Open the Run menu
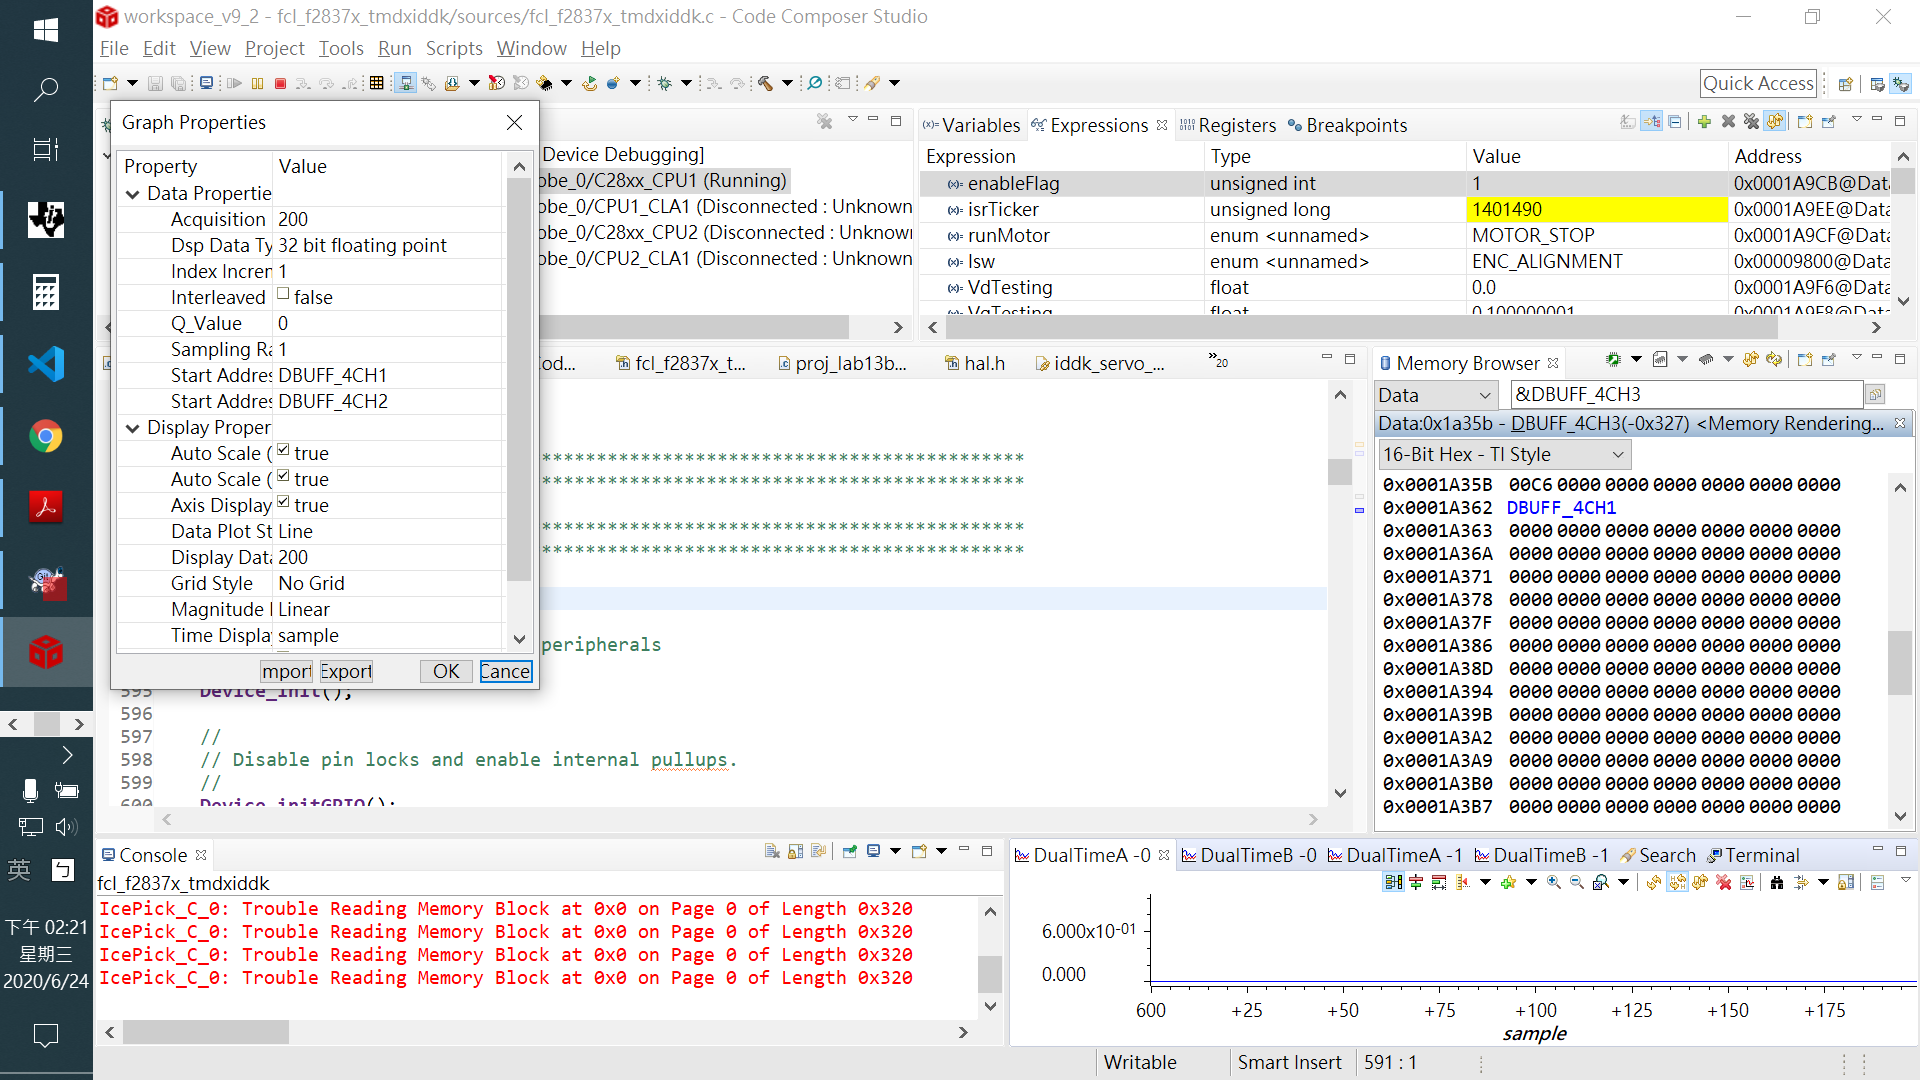Viewport: 1920px width, 1080px height. click(x=394, y=48)
